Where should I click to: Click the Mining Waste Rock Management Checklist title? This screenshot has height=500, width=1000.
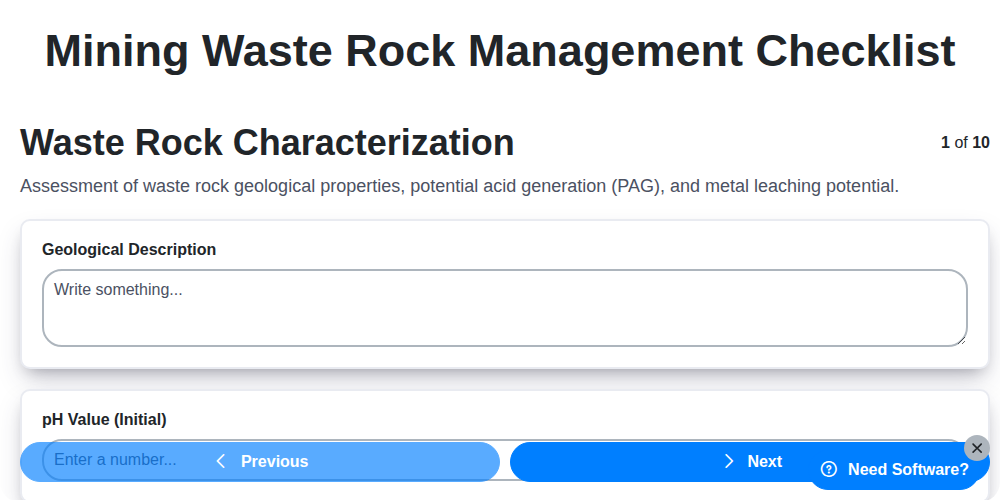500,50
